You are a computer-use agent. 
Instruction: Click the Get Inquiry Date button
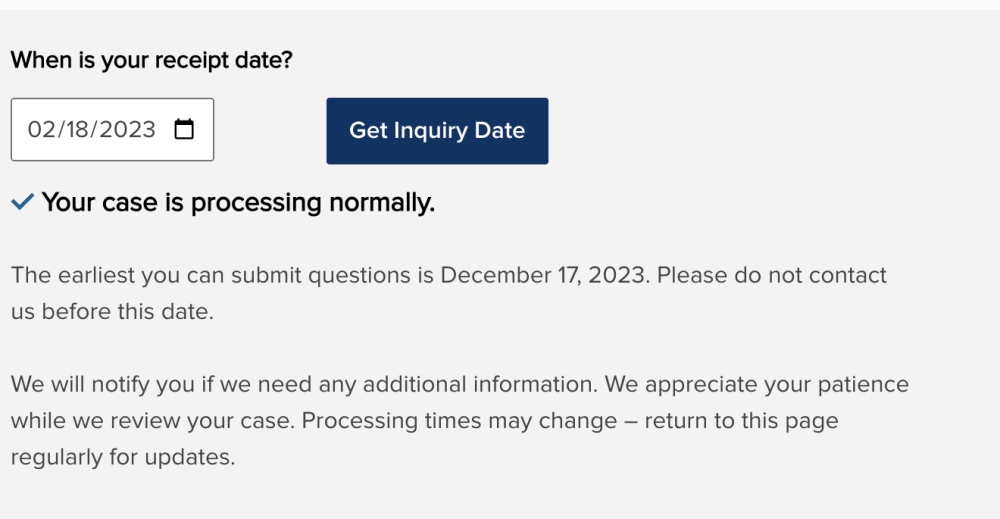438,131
